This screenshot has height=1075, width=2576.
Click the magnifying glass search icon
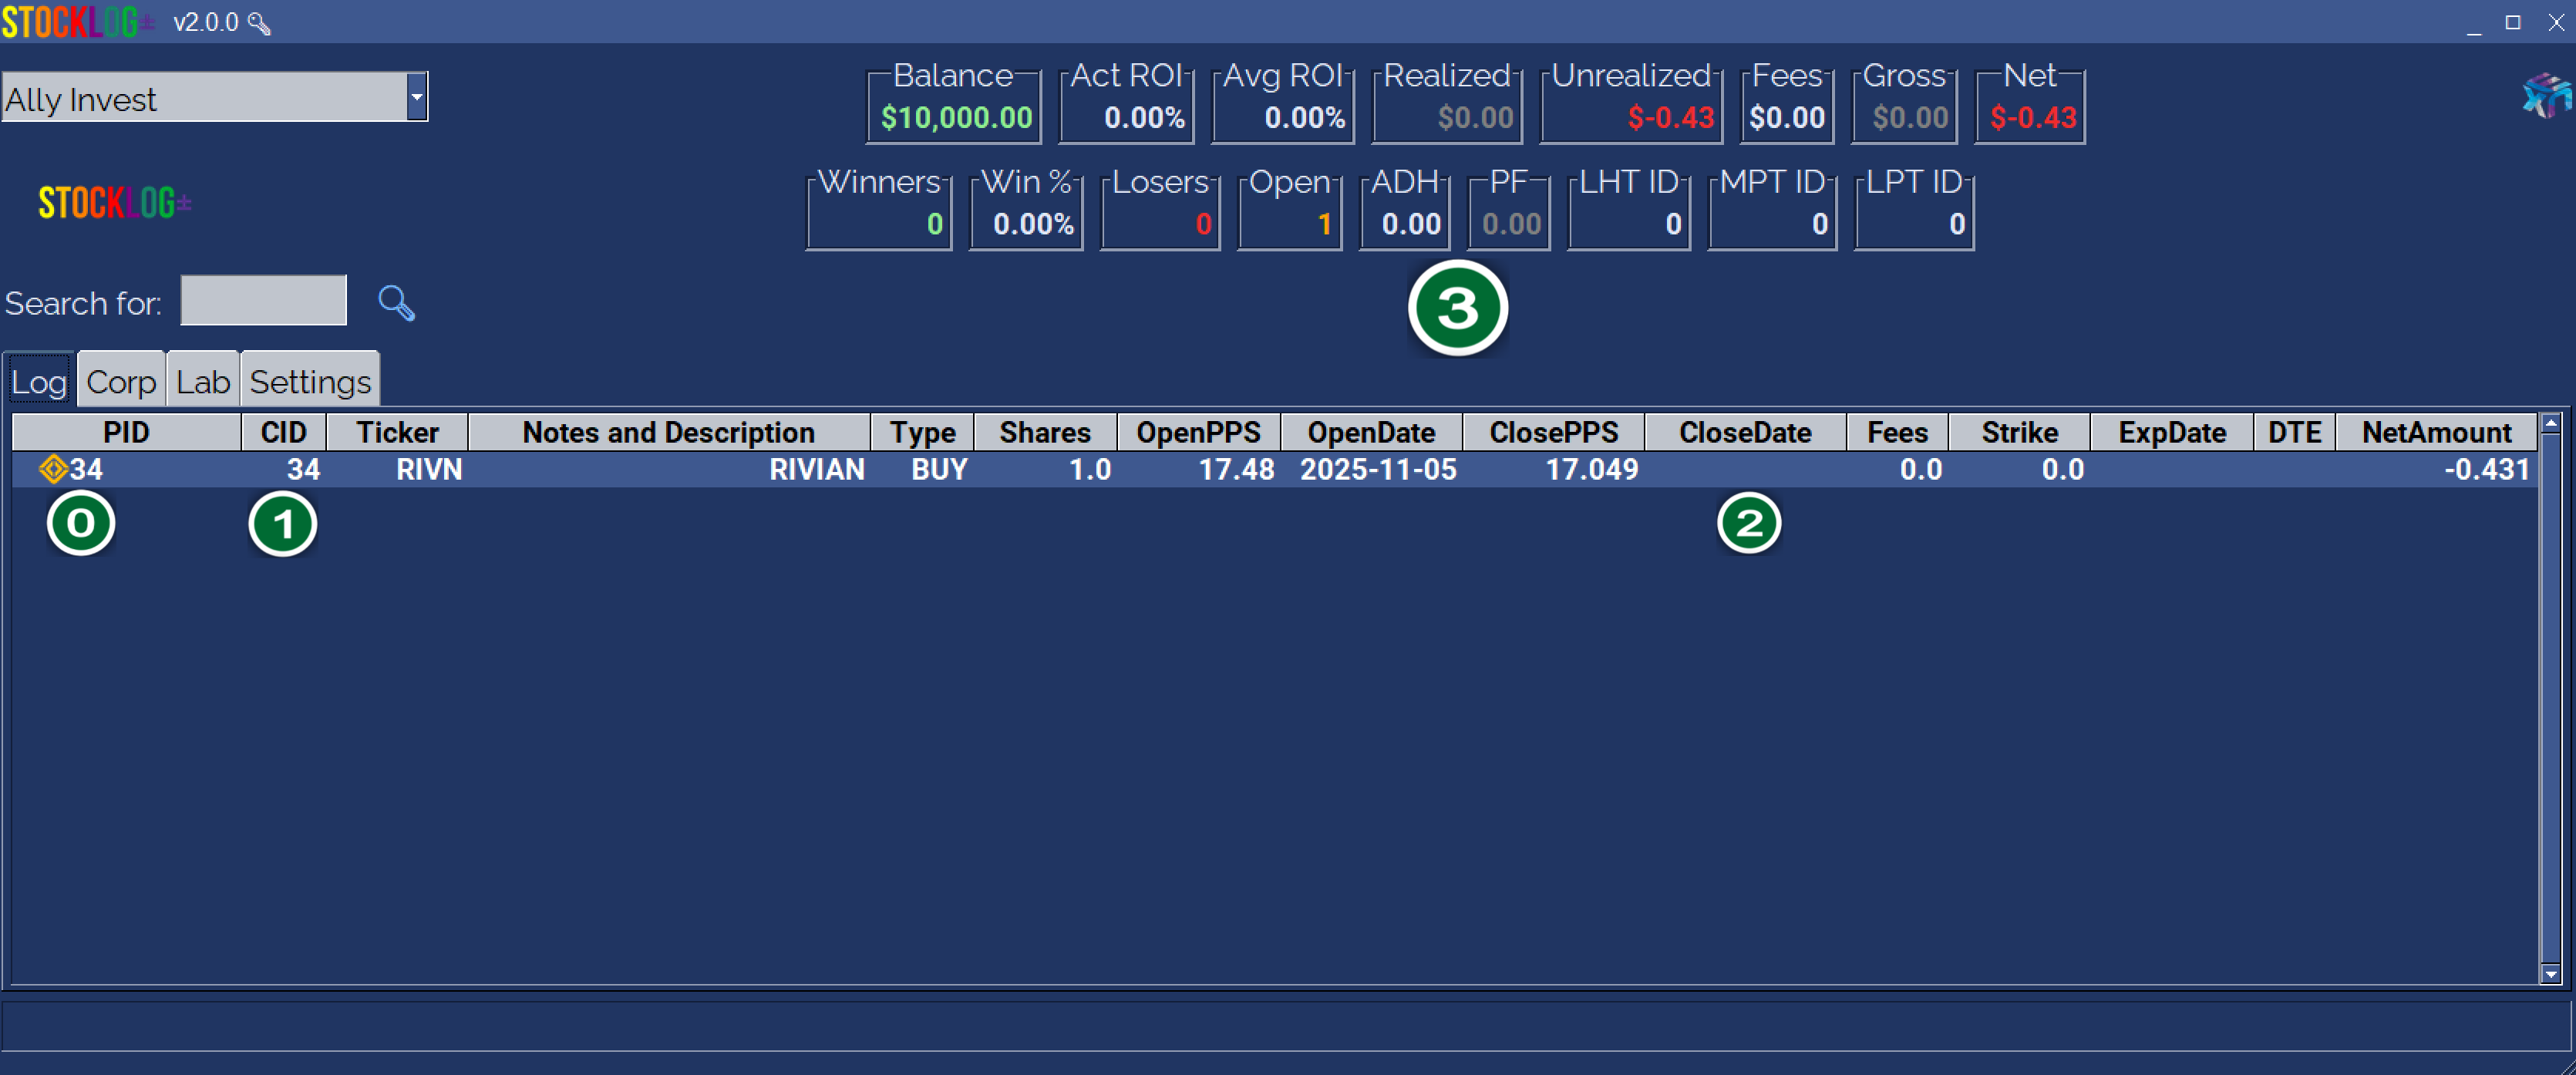[x=396, y=302]
